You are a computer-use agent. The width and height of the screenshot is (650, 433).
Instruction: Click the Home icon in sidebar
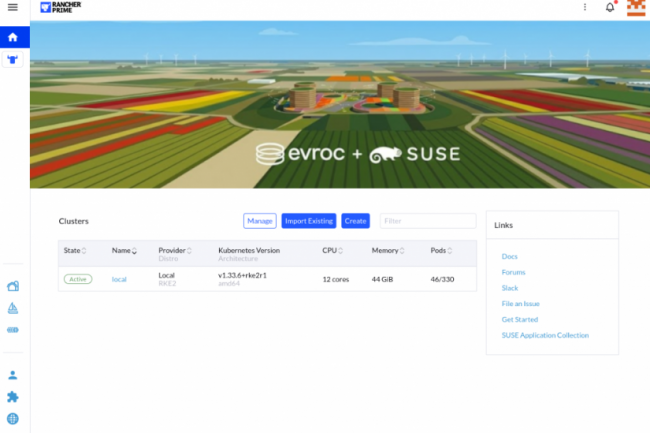pyautogui.click(x=13, y=37)
